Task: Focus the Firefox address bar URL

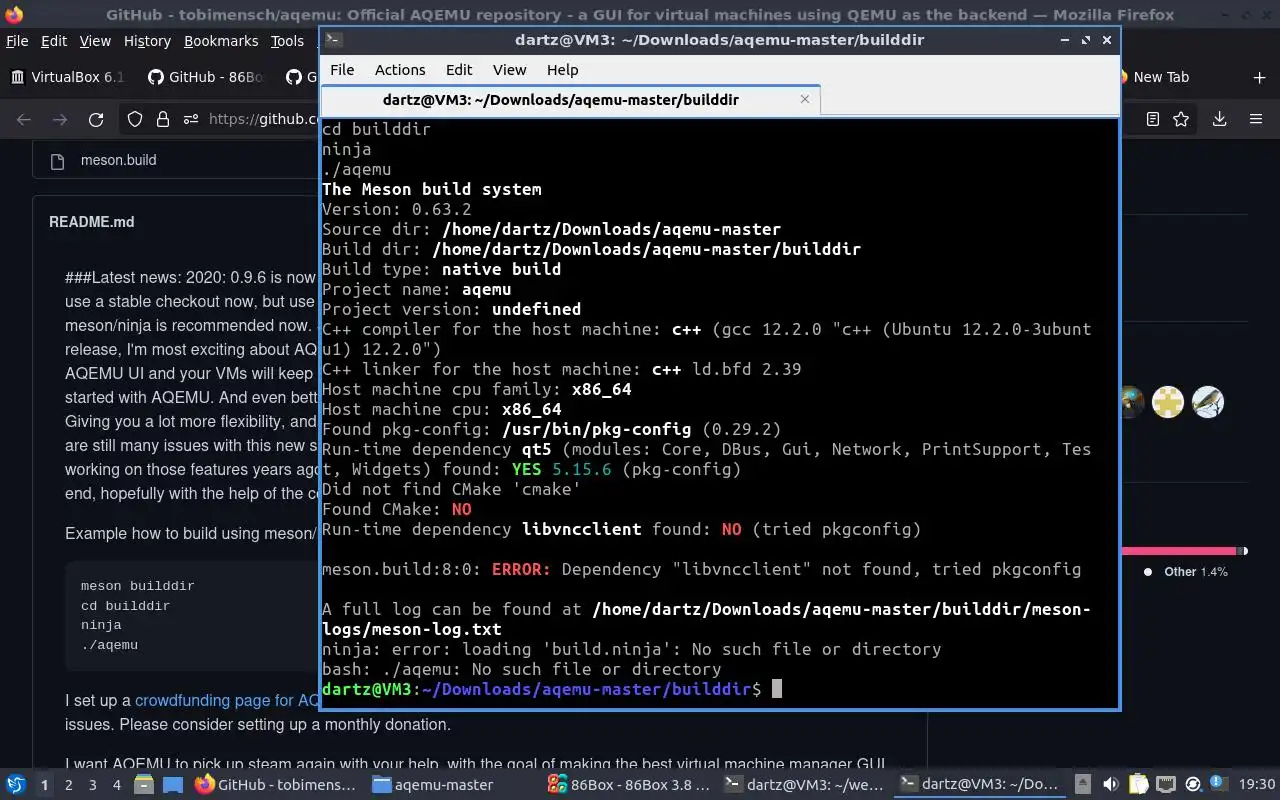Action: 264,119
